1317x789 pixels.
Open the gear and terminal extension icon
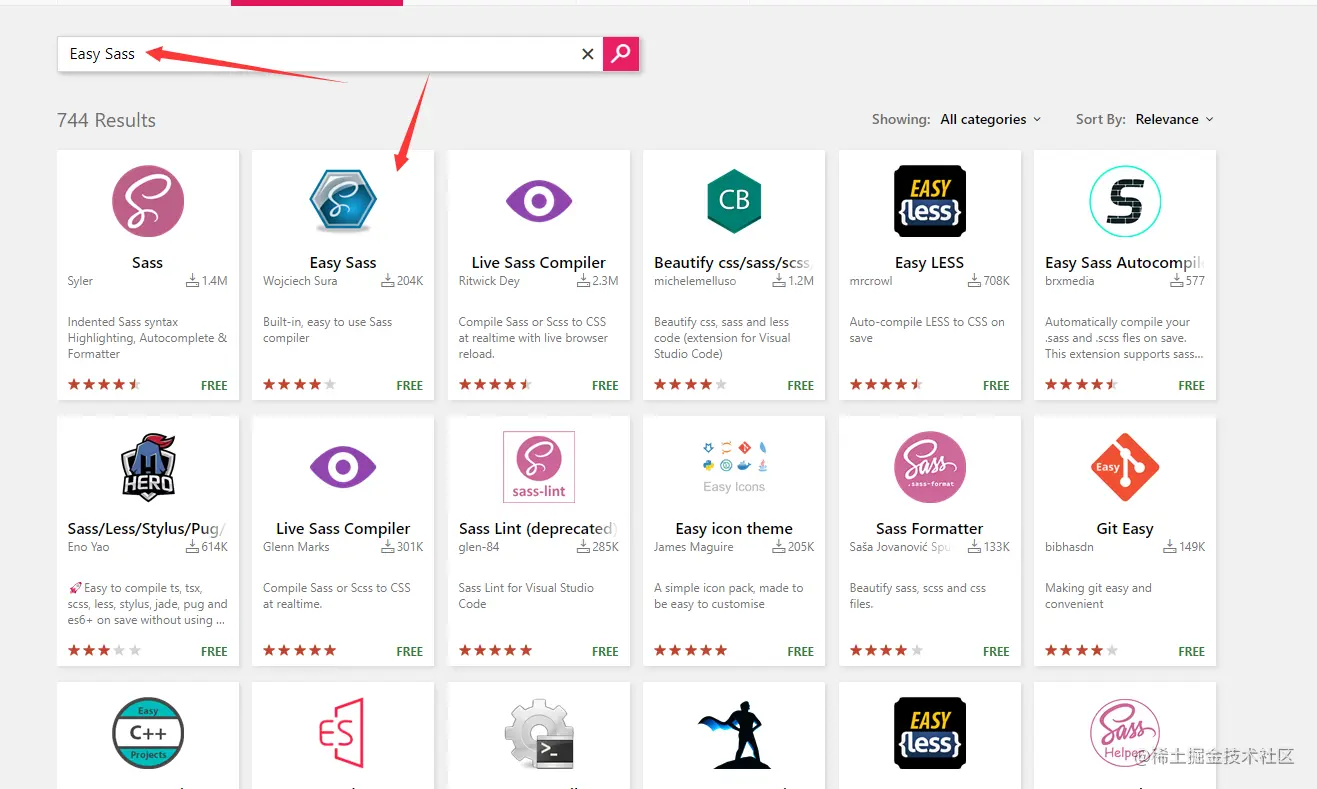click(x=539, y=733)
